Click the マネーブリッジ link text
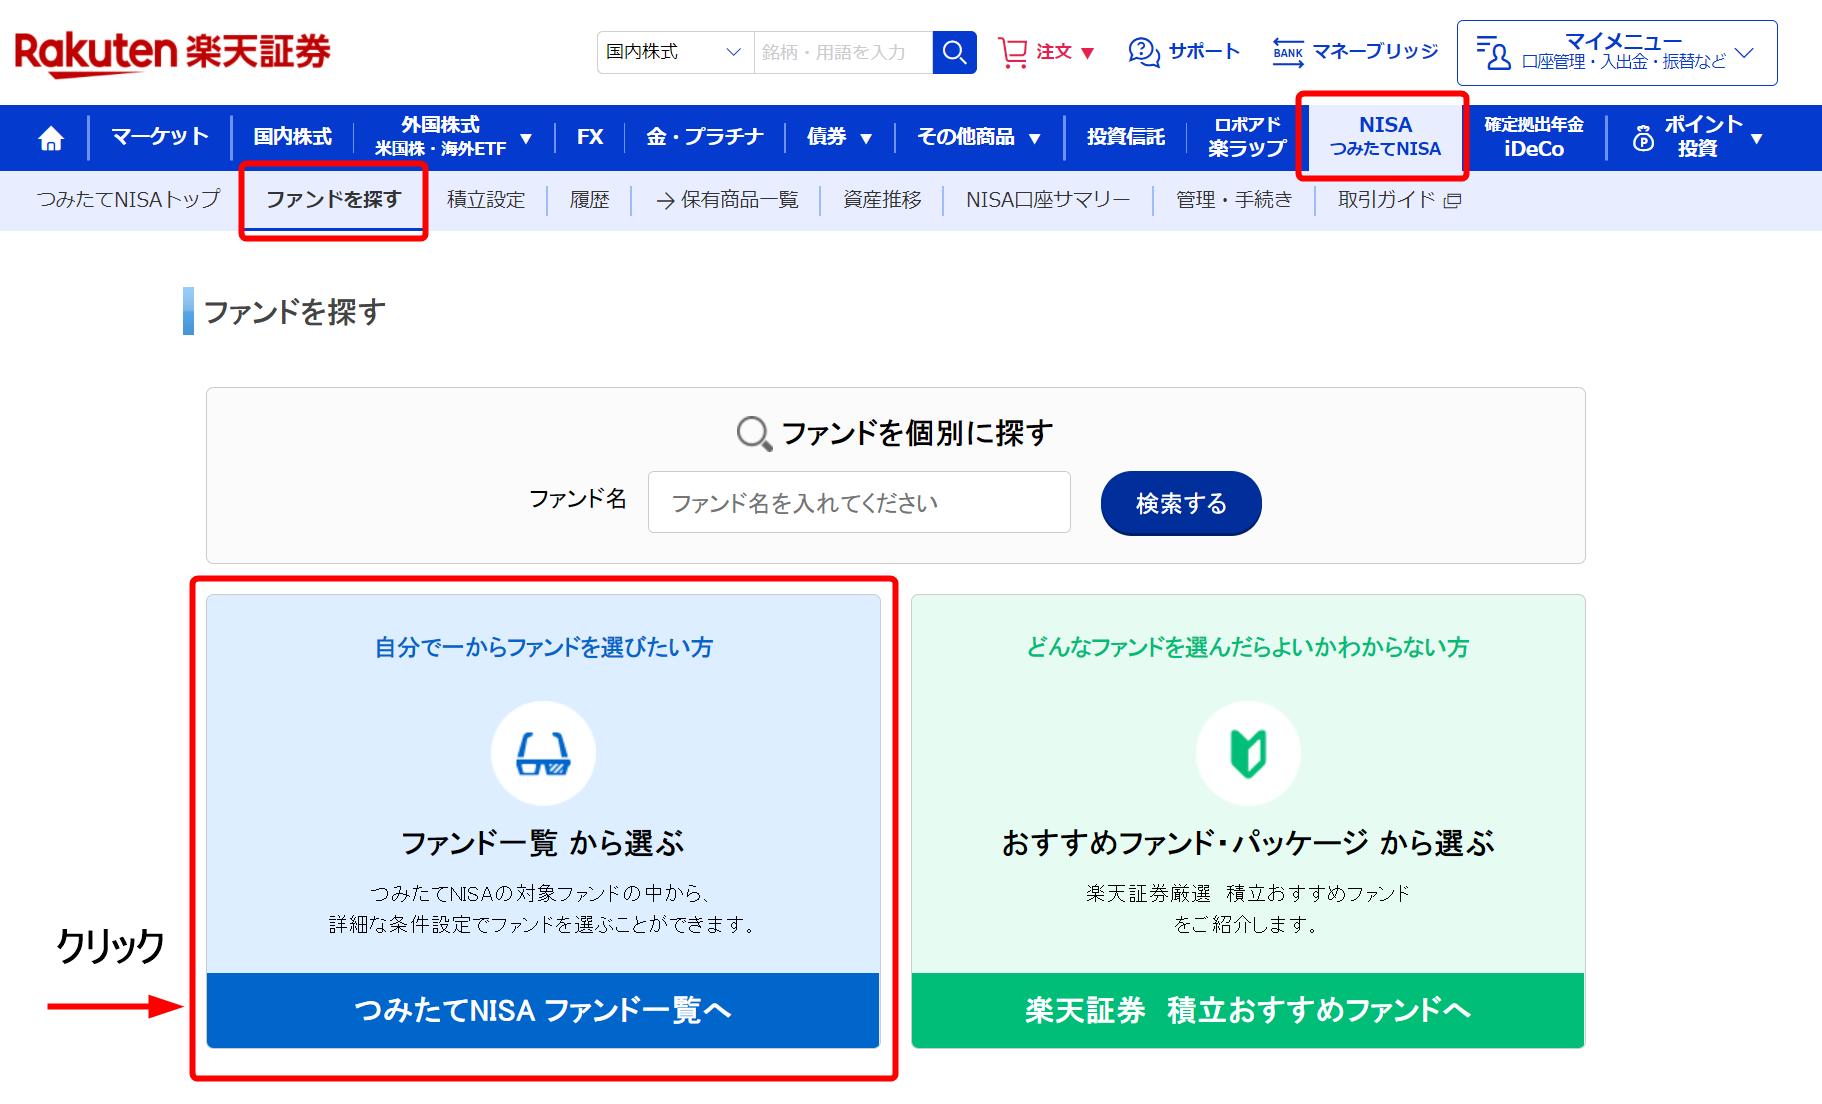This screenshot has height=1104, width=1822. click(x=1375, y=52)
